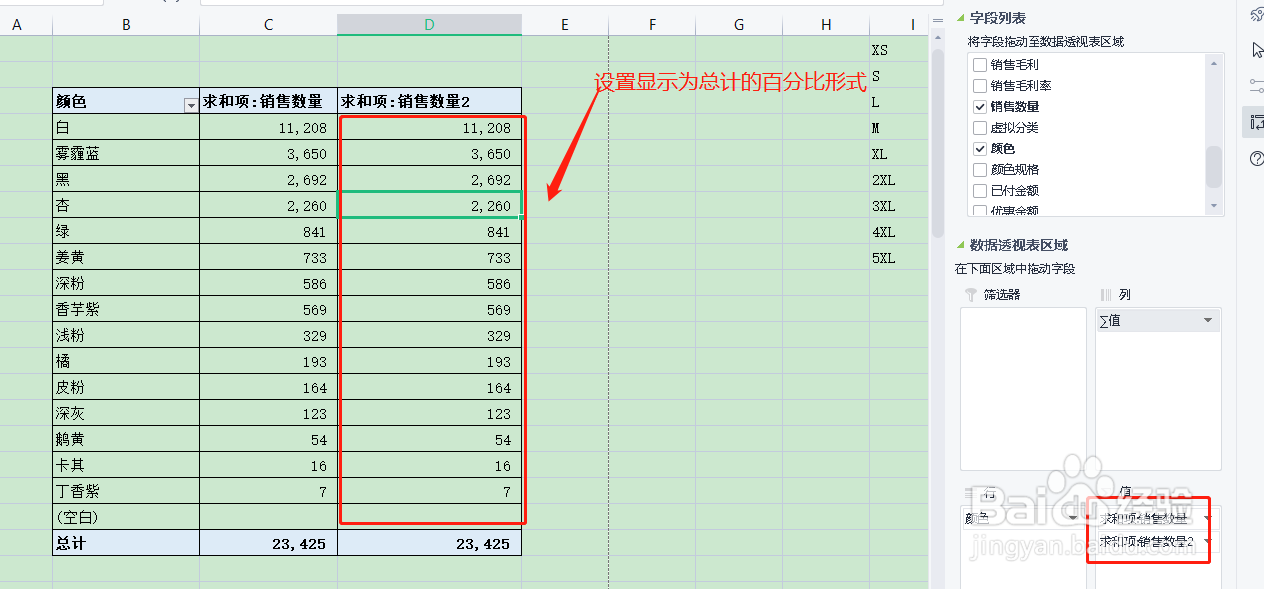
Task: Click the field list scrollbar down arrow
Action: coord(1214,207)
